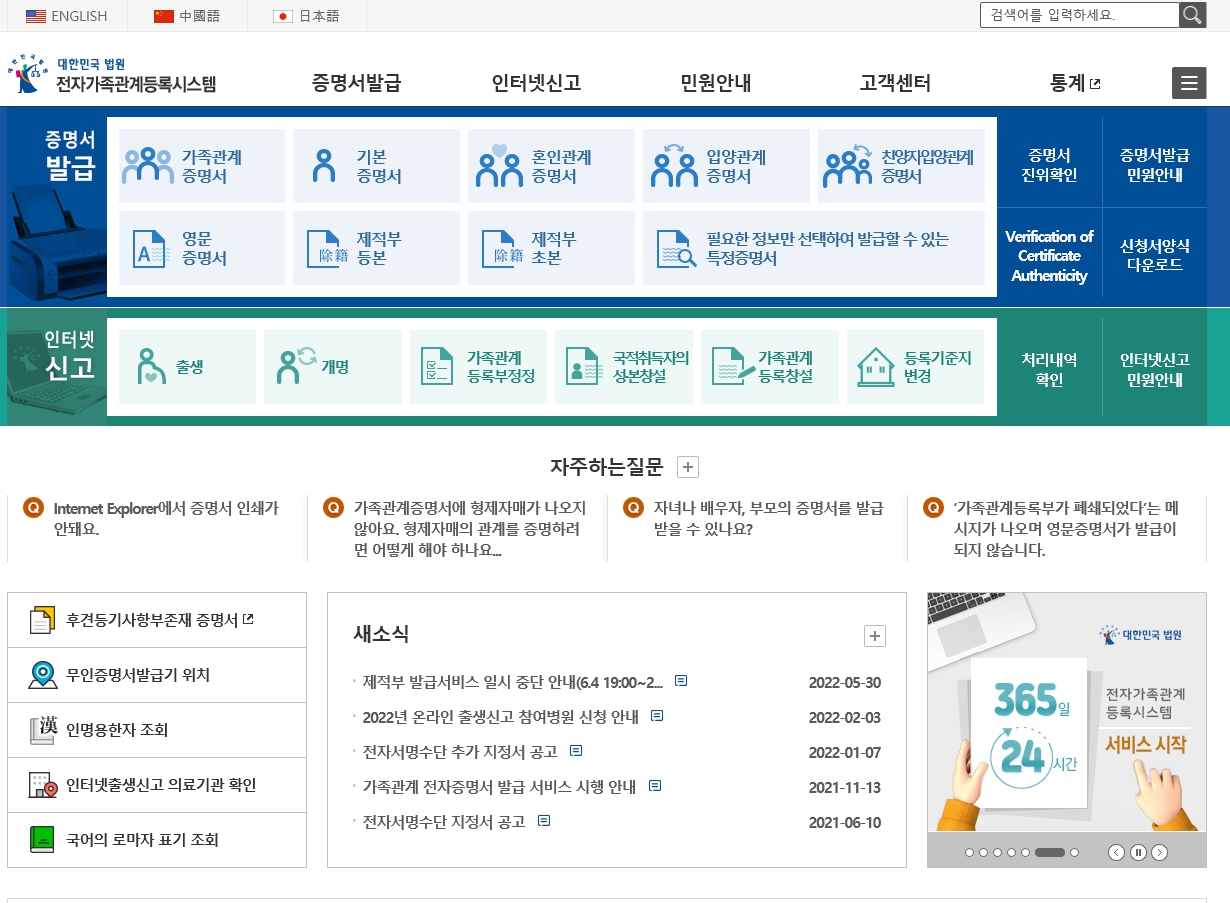The image size is (1230, 903).
Task: Open the hamburger navigation menu
Action: click(x=1189, y=83)
